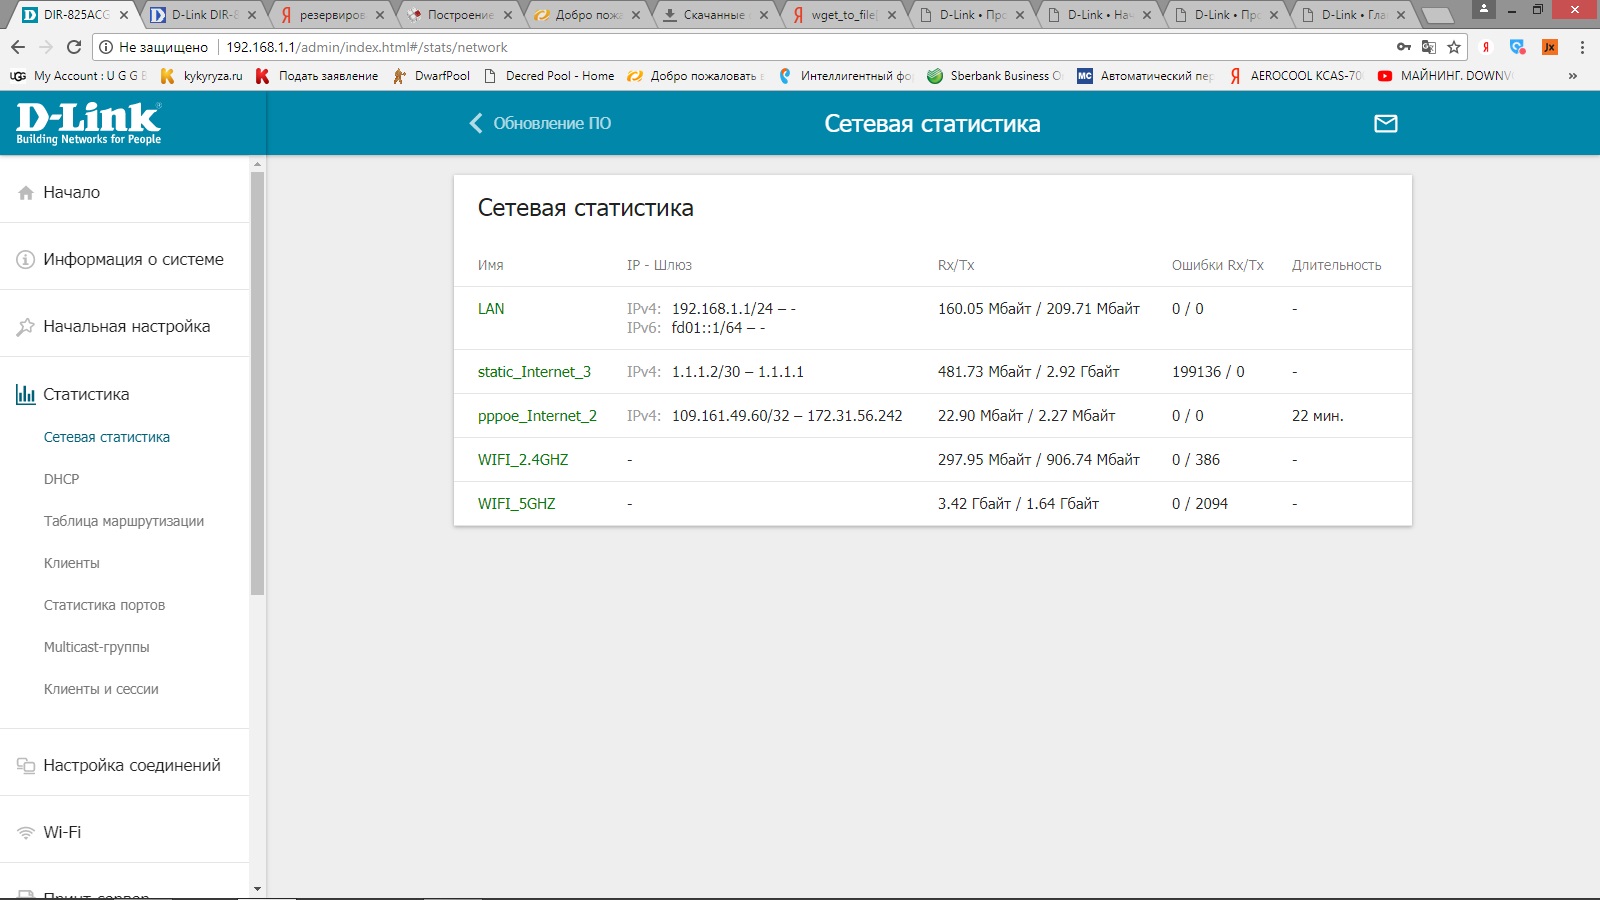Viewport: 1600px width, 900px height.
Task: Open the new tab button
Action: point(1437,15)
